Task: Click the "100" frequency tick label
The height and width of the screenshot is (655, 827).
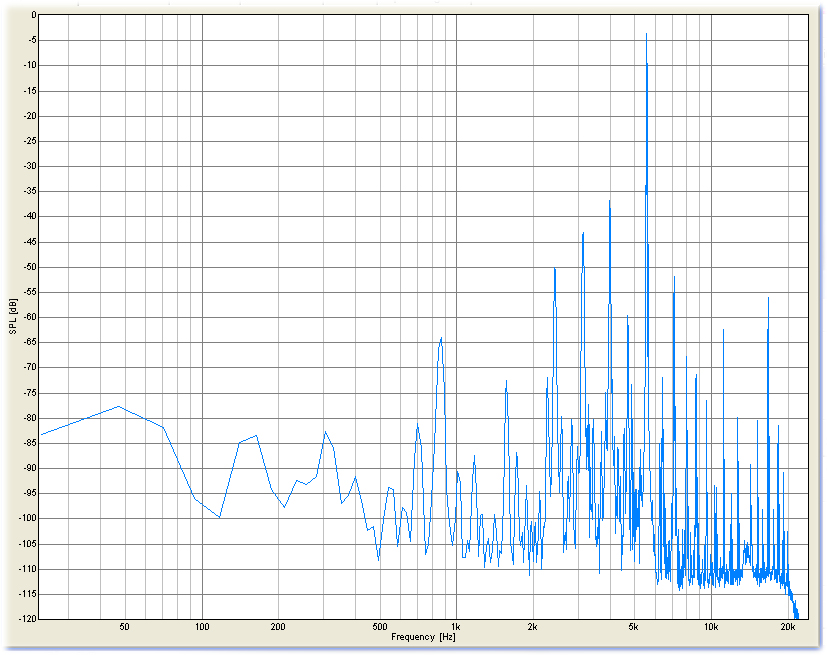Action: click(202, 627)
